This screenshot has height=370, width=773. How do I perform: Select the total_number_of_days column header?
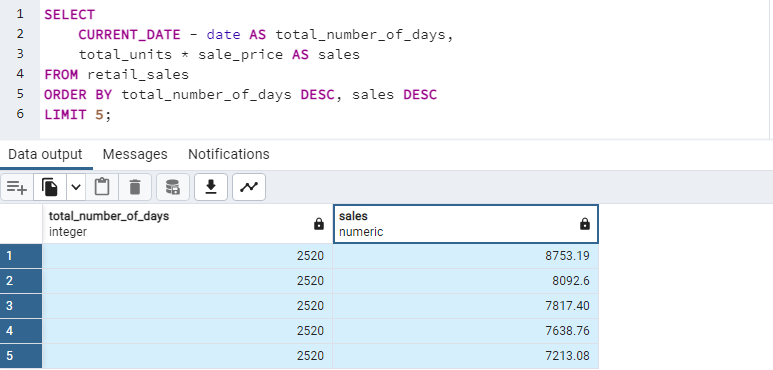coord(187,224)
